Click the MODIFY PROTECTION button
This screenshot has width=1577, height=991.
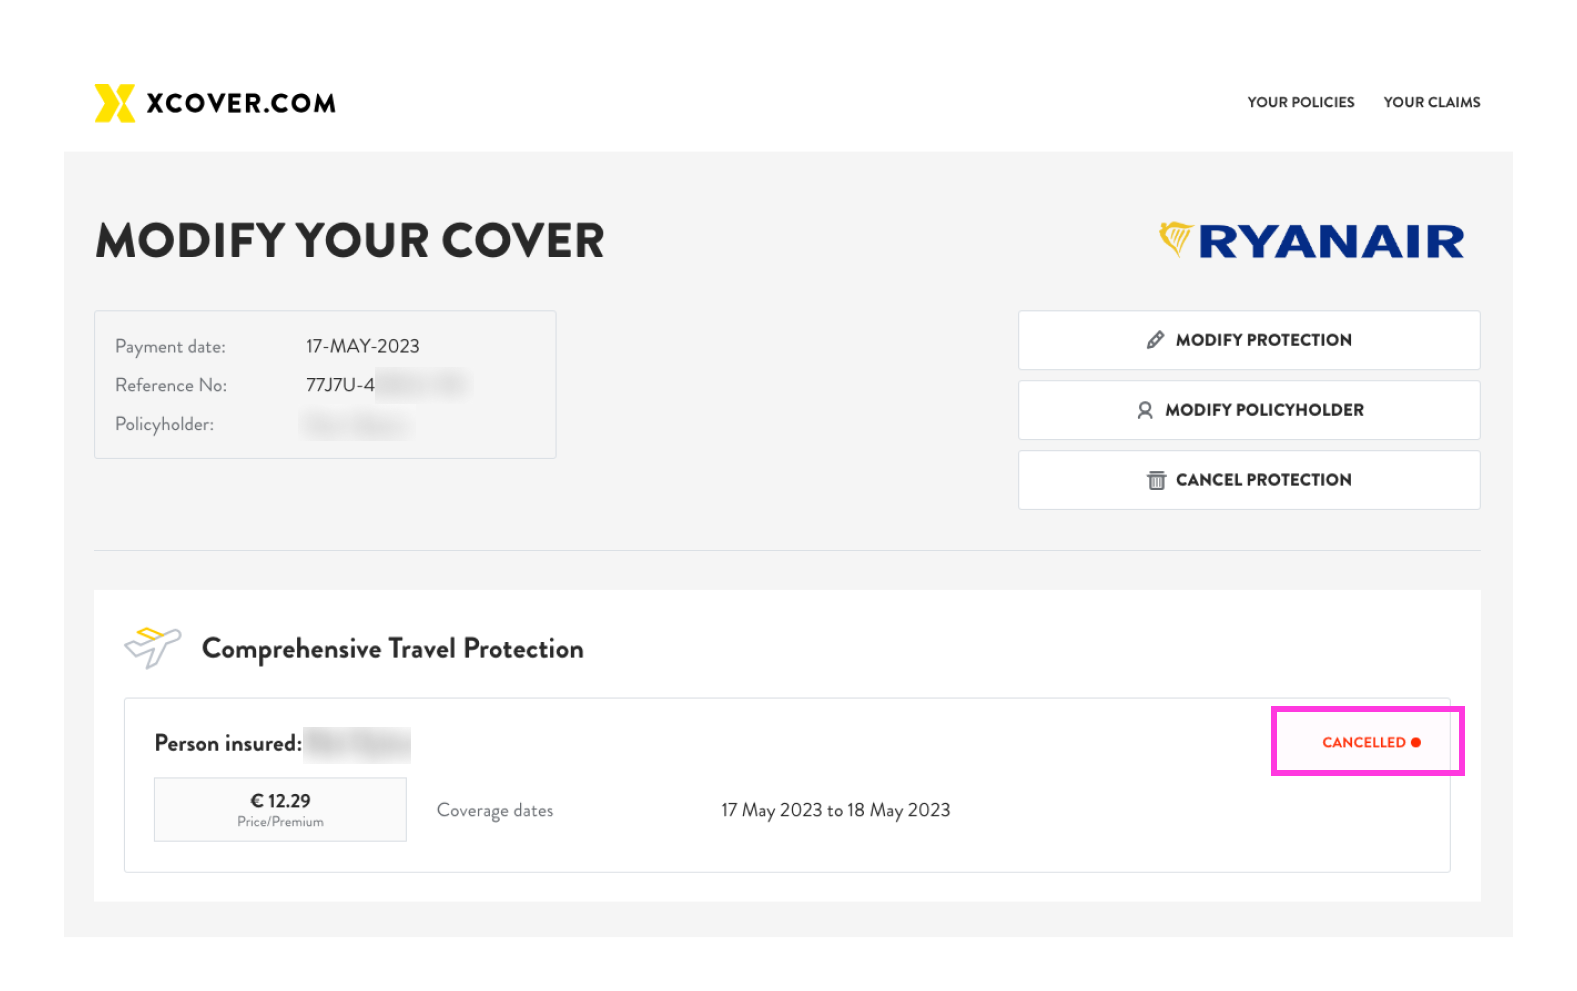[x=1248, y=339]
